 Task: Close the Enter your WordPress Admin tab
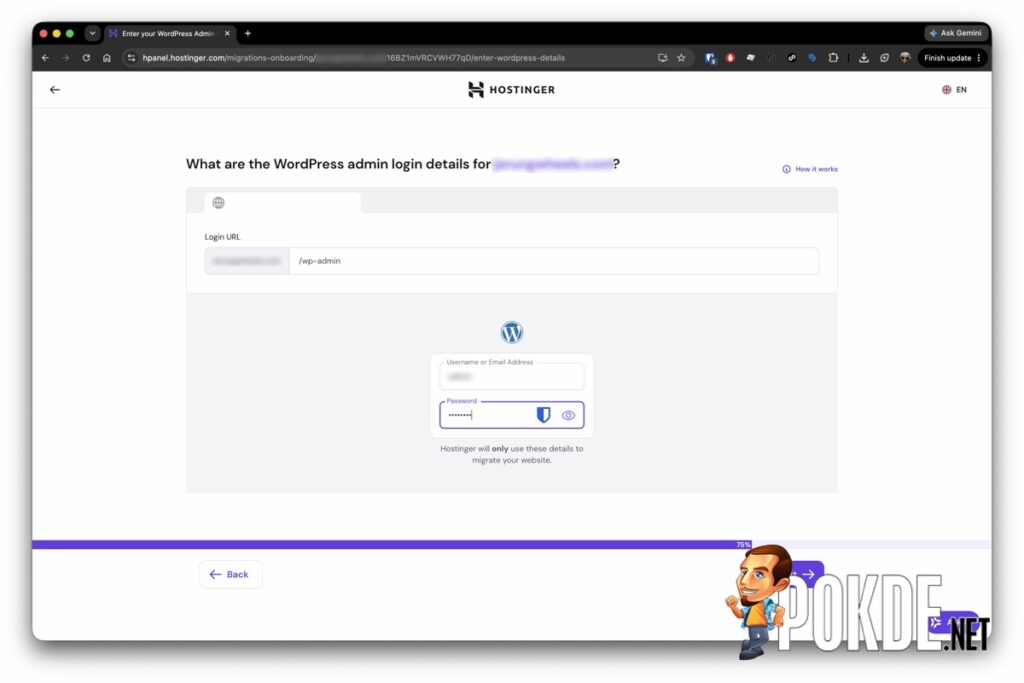click(227, 33)
